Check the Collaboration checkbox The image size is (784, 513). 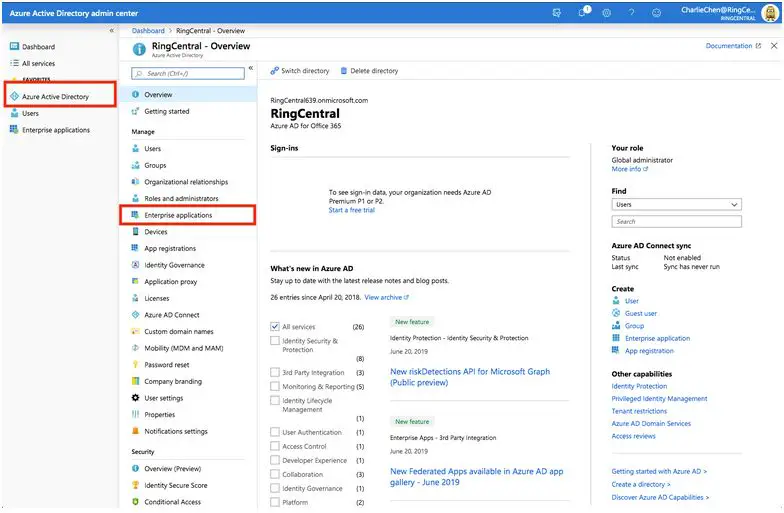tap(274, 474)
